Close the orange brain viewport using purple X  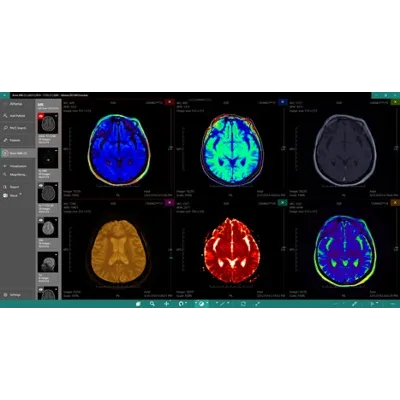click(x=170, y=203)
